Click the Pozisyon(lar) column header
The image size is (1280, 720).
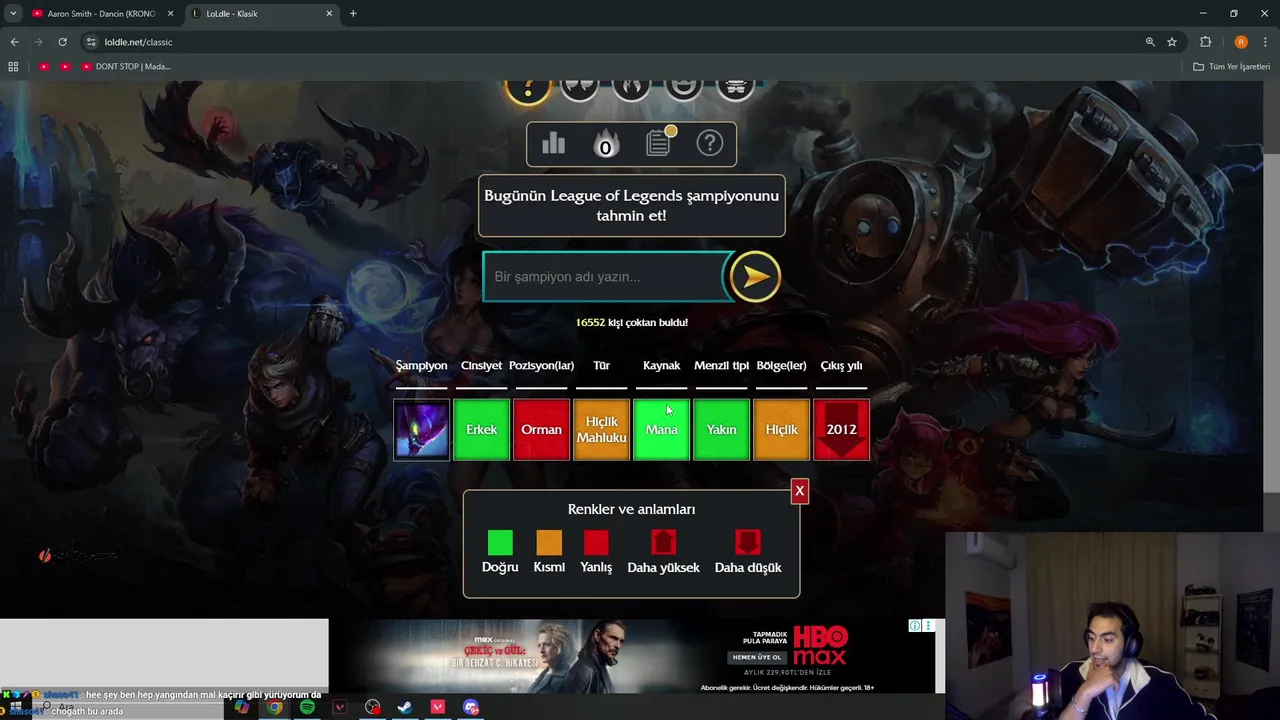point(541,366)
